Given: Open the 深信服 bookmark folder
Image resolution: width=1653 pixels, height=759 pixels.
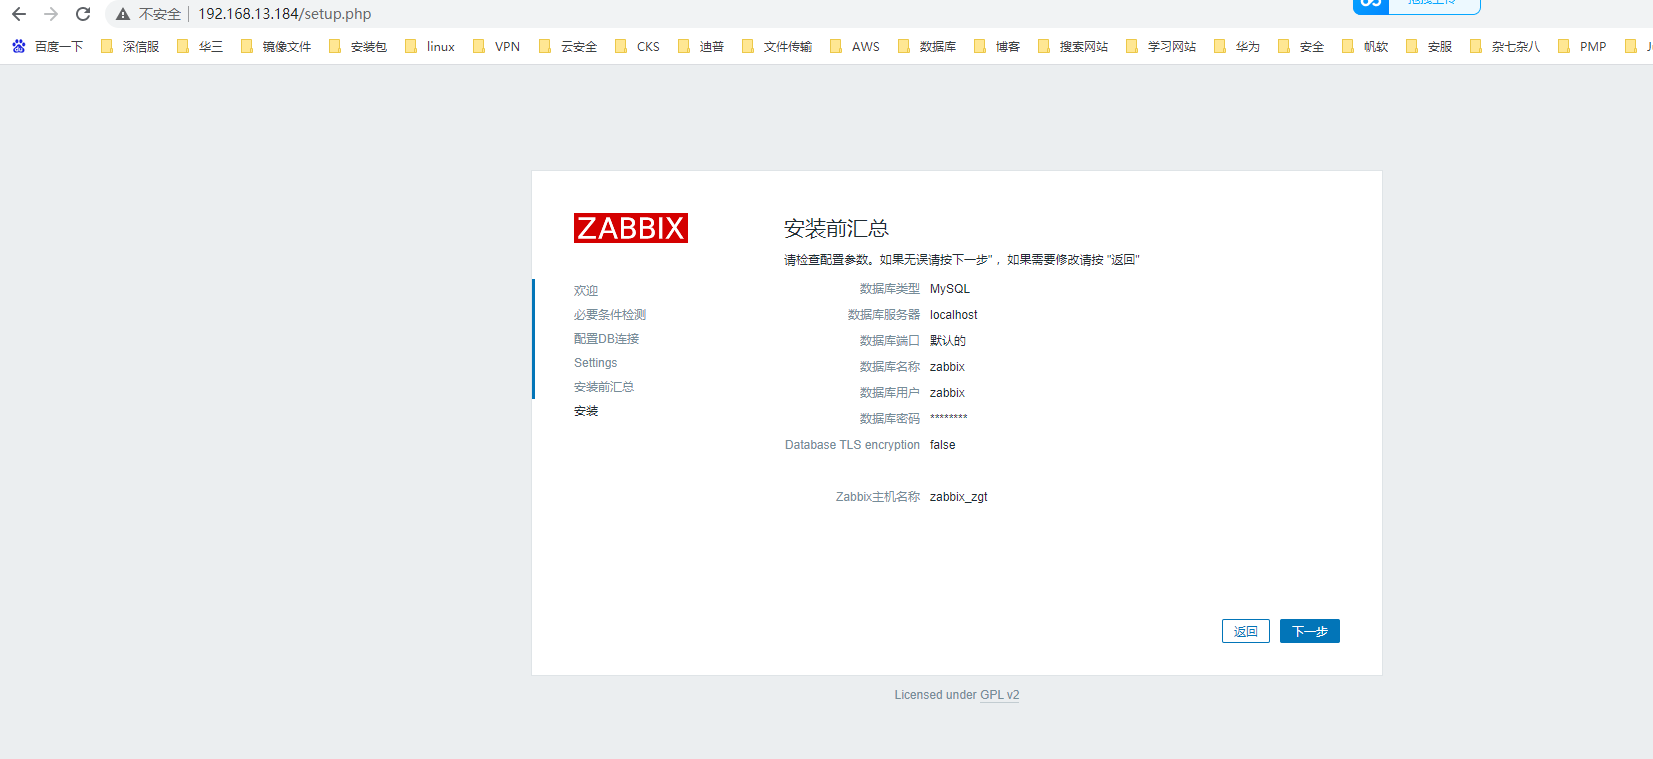Looking at the screenshot, I should point(130,46).
